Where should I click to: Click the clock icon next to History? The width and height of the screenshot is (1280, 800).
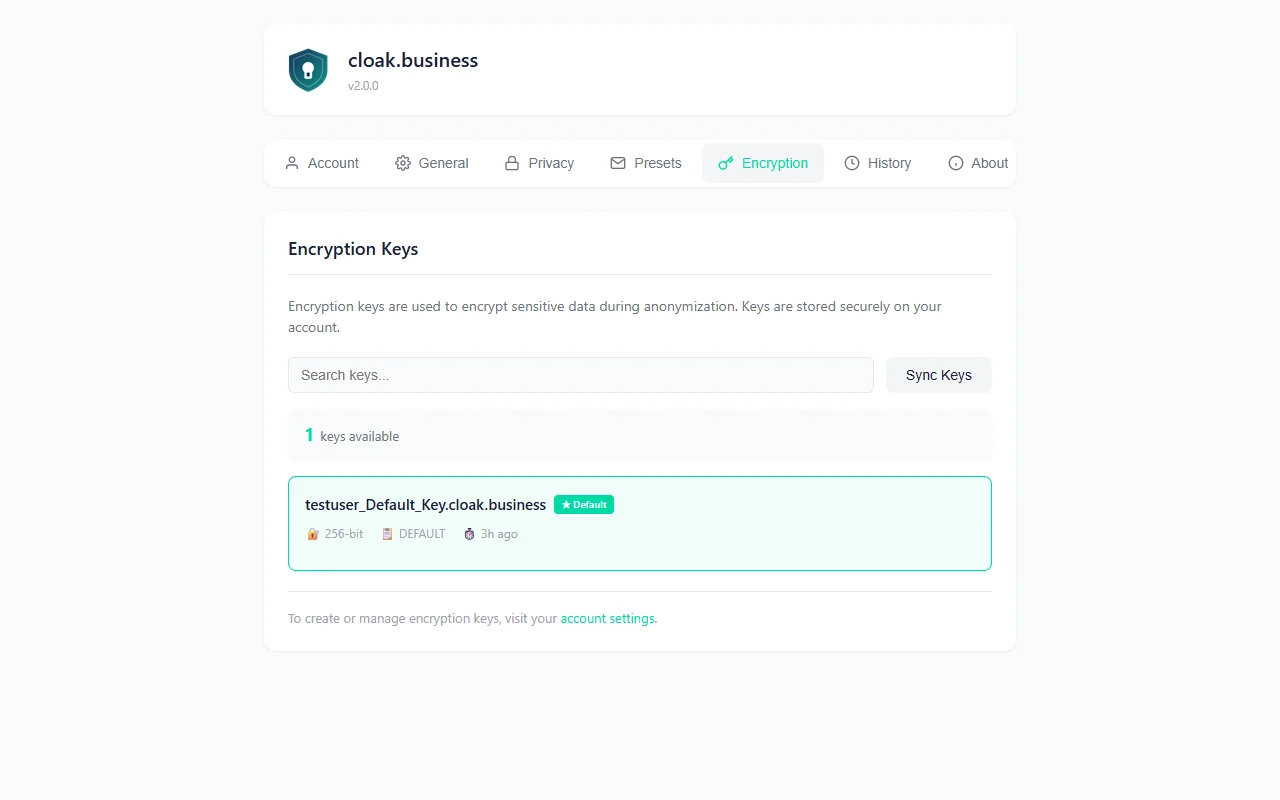pyautogui.click(x=852, y=162)
